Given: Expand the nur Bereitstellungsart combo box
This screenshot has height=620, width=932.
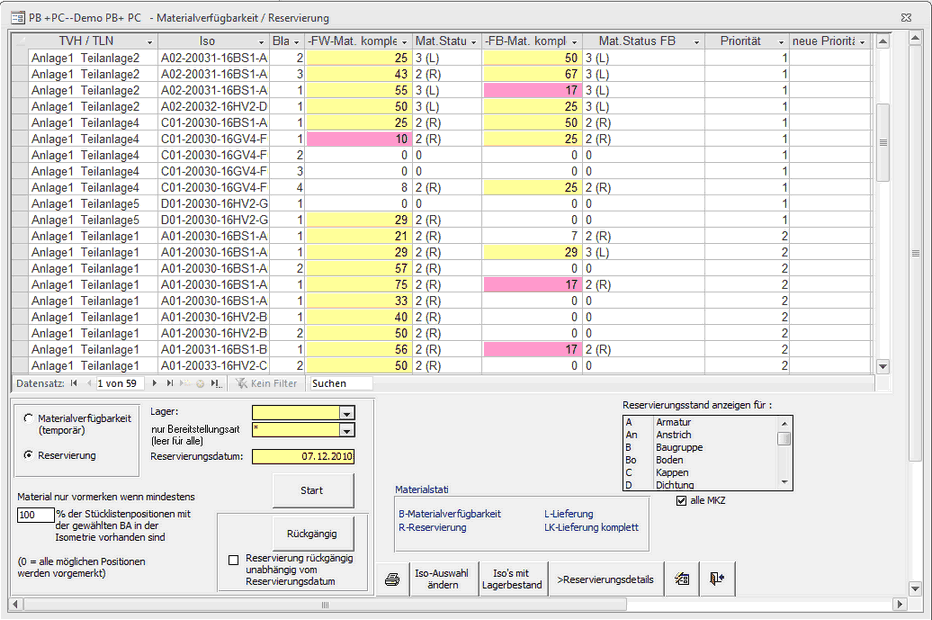Looking at the screenshot, I should tap(347, 430).
